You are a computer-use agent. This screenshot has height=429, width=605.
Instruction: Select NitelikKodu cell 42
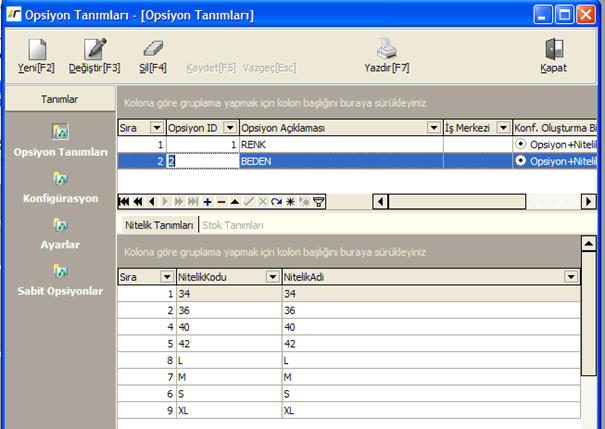point(229,343)
